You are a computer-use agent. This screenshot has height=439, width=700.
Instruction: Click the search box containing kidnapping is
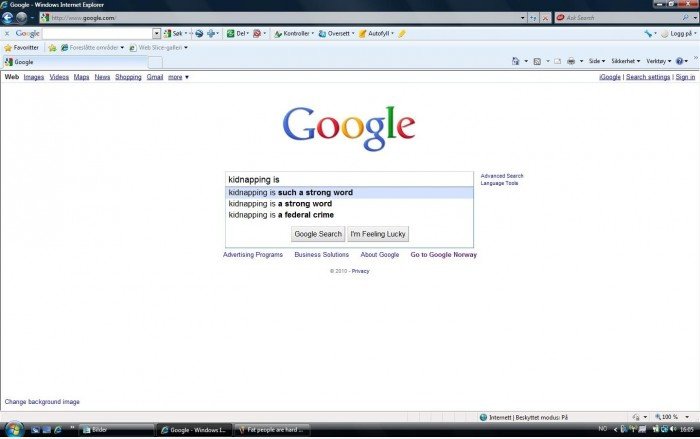[x=349, y=179]
